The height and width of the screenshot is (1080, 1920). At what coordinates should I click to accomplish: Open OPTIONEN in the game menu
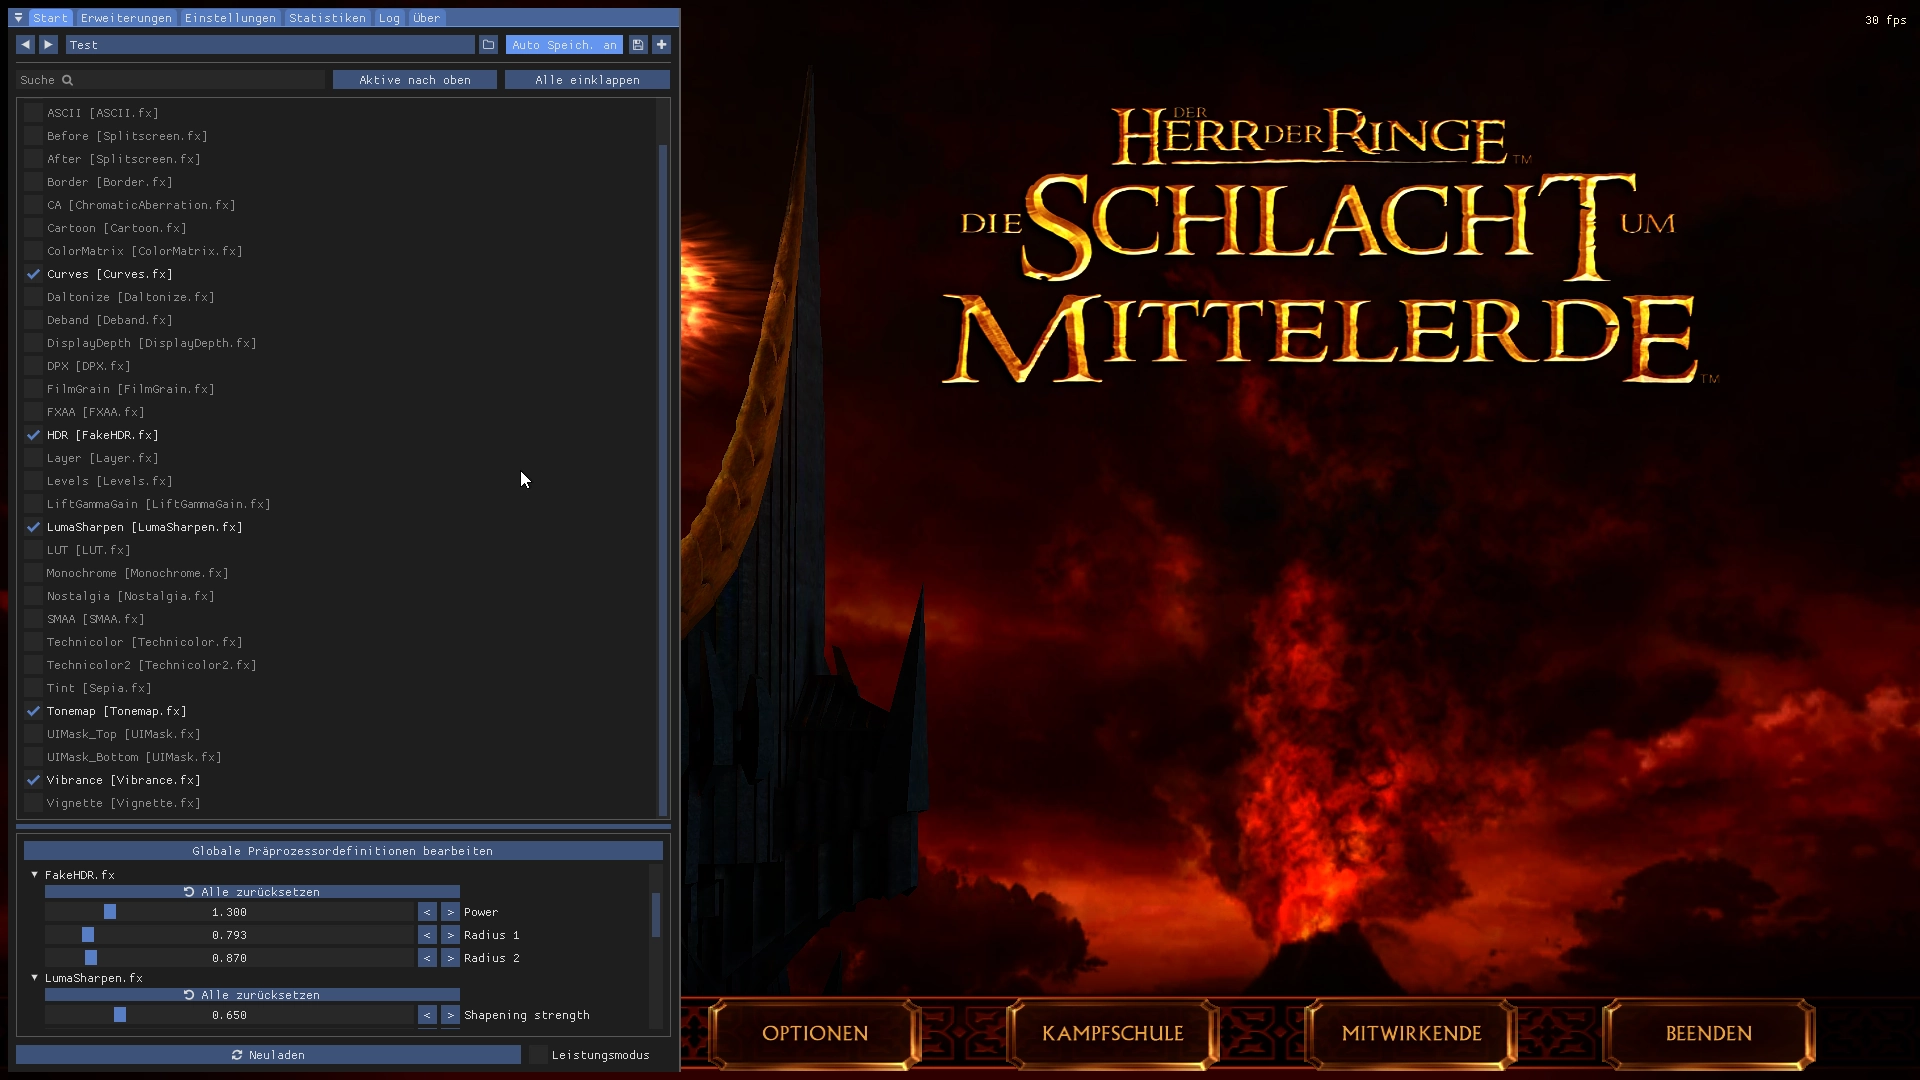point(815,1034)
